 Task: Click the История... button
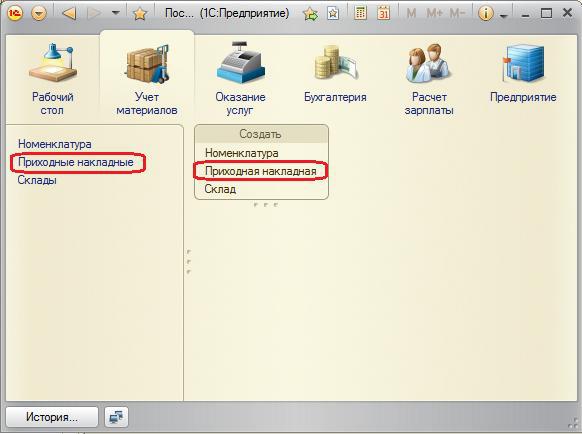coord(52,417)
